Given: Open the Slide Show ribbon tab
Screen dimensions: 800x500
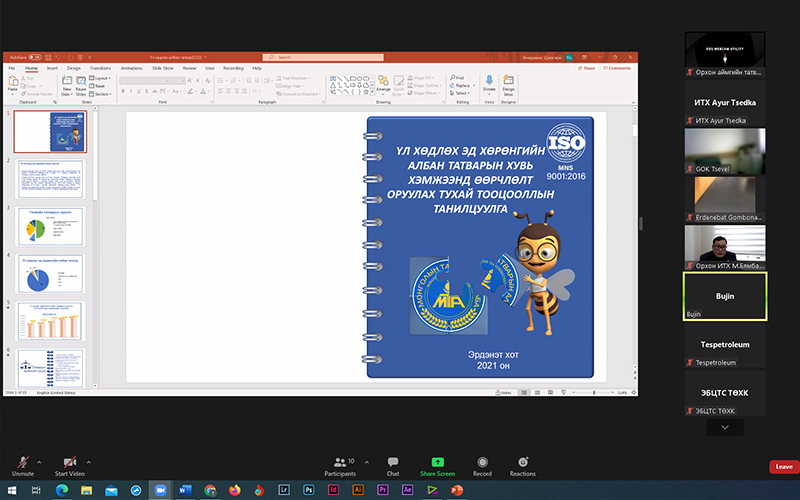Looking at the screenshot, I should point(163,68).
